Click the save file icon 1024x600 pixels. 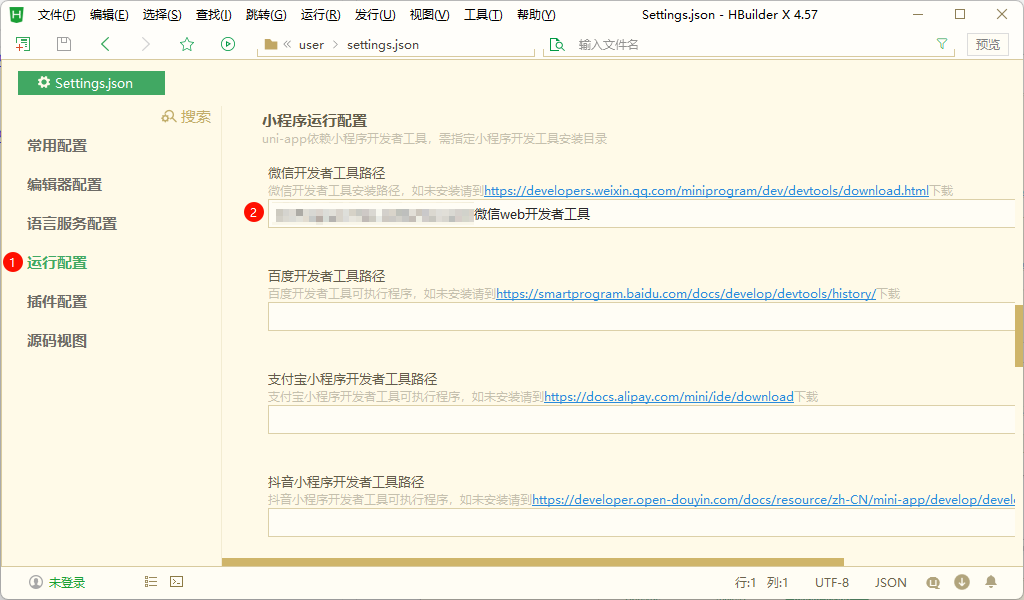[x=64, y=44]
